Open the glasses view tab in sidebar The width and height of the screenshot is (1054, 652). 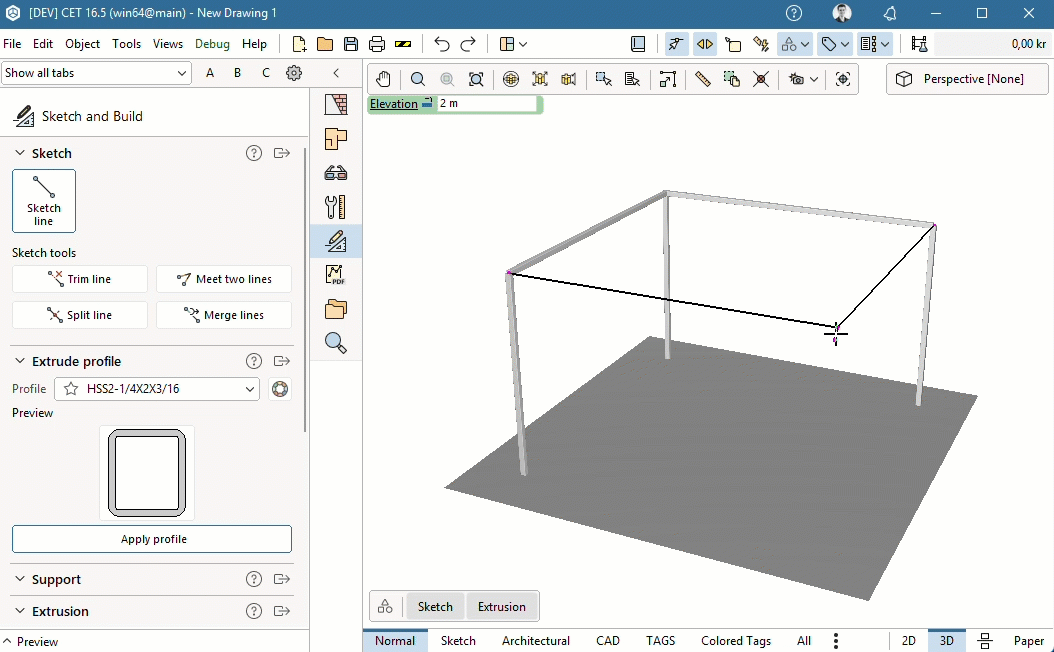pos(335,173)
